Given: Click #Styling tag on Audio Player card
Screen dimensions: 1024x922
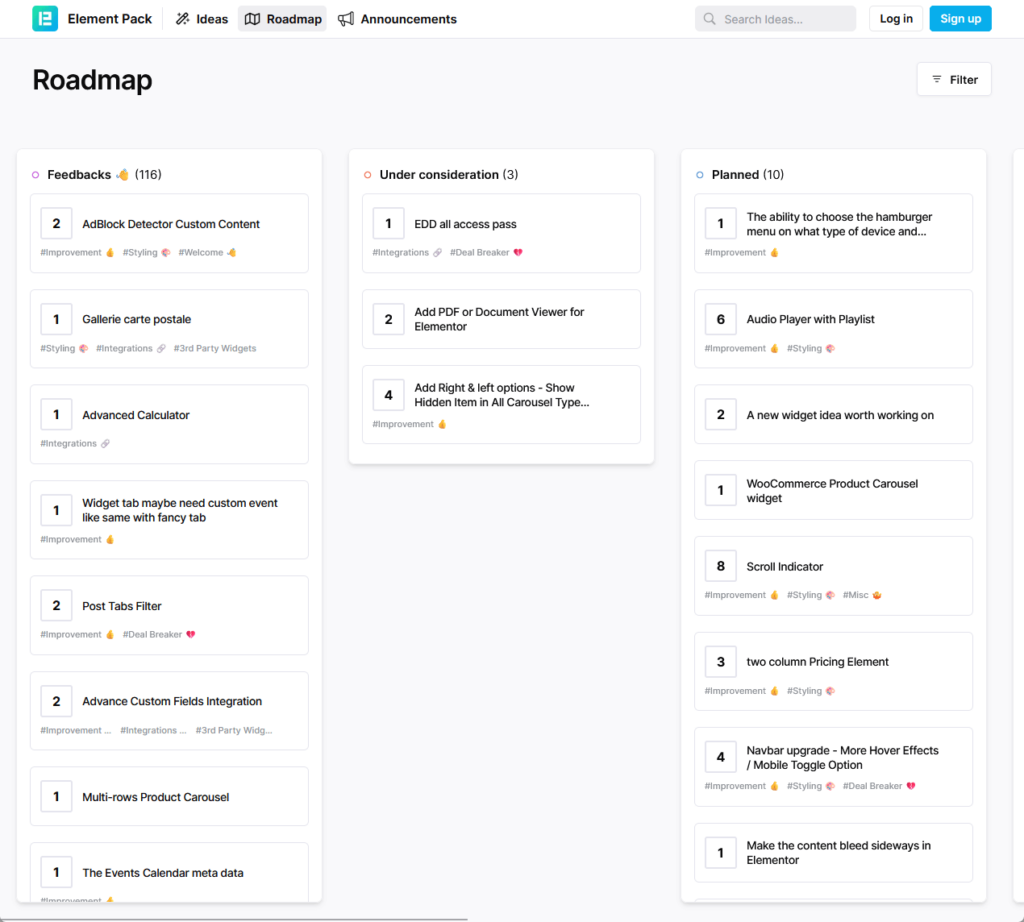Looking at the screenshot, I should pos(810,349).
